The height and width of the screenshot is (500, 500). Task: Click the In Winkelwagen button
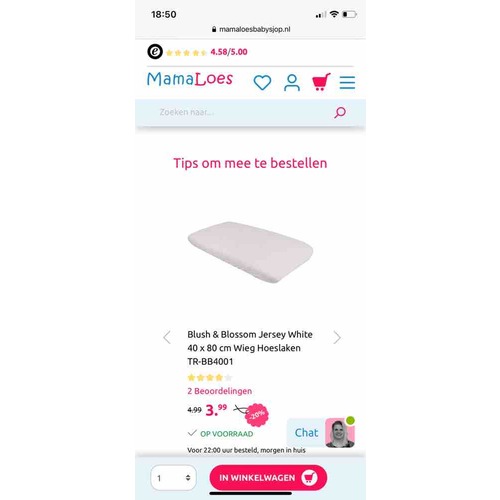tap(268, 478)
